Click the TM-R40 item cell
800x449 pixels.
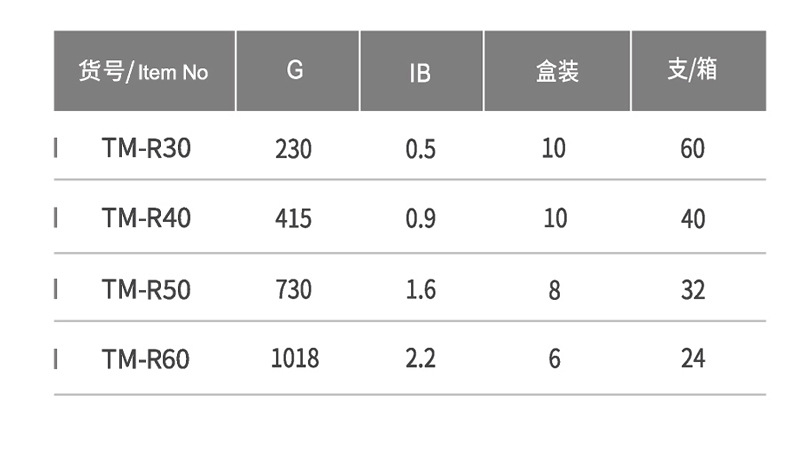point(146,218)
